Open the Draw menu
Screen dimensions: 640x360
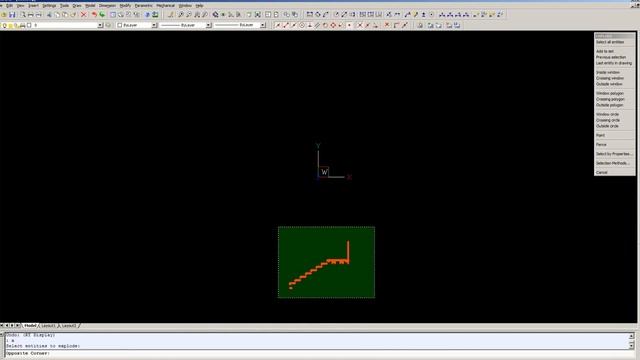point(77,6)
